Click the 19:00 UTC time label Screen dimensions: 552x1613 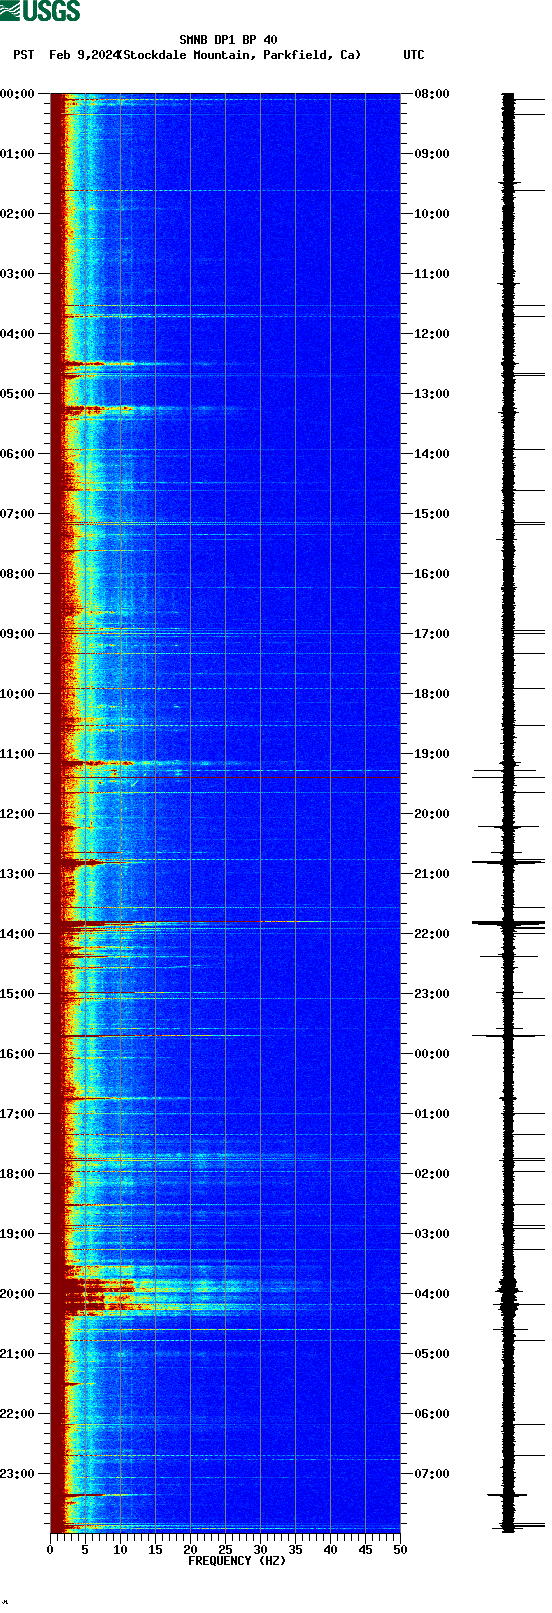coord(432,754)
